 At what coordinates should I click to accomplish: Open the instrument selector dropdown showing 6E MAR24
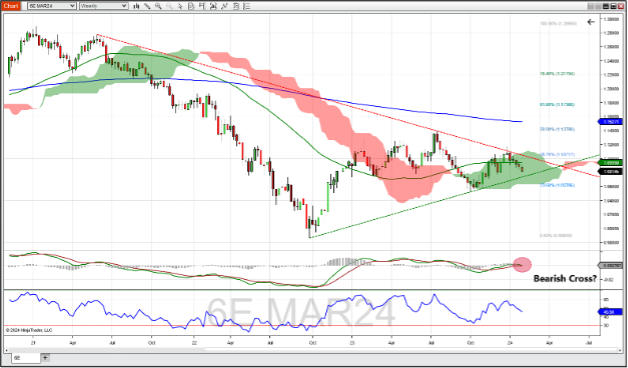point(52,6)
